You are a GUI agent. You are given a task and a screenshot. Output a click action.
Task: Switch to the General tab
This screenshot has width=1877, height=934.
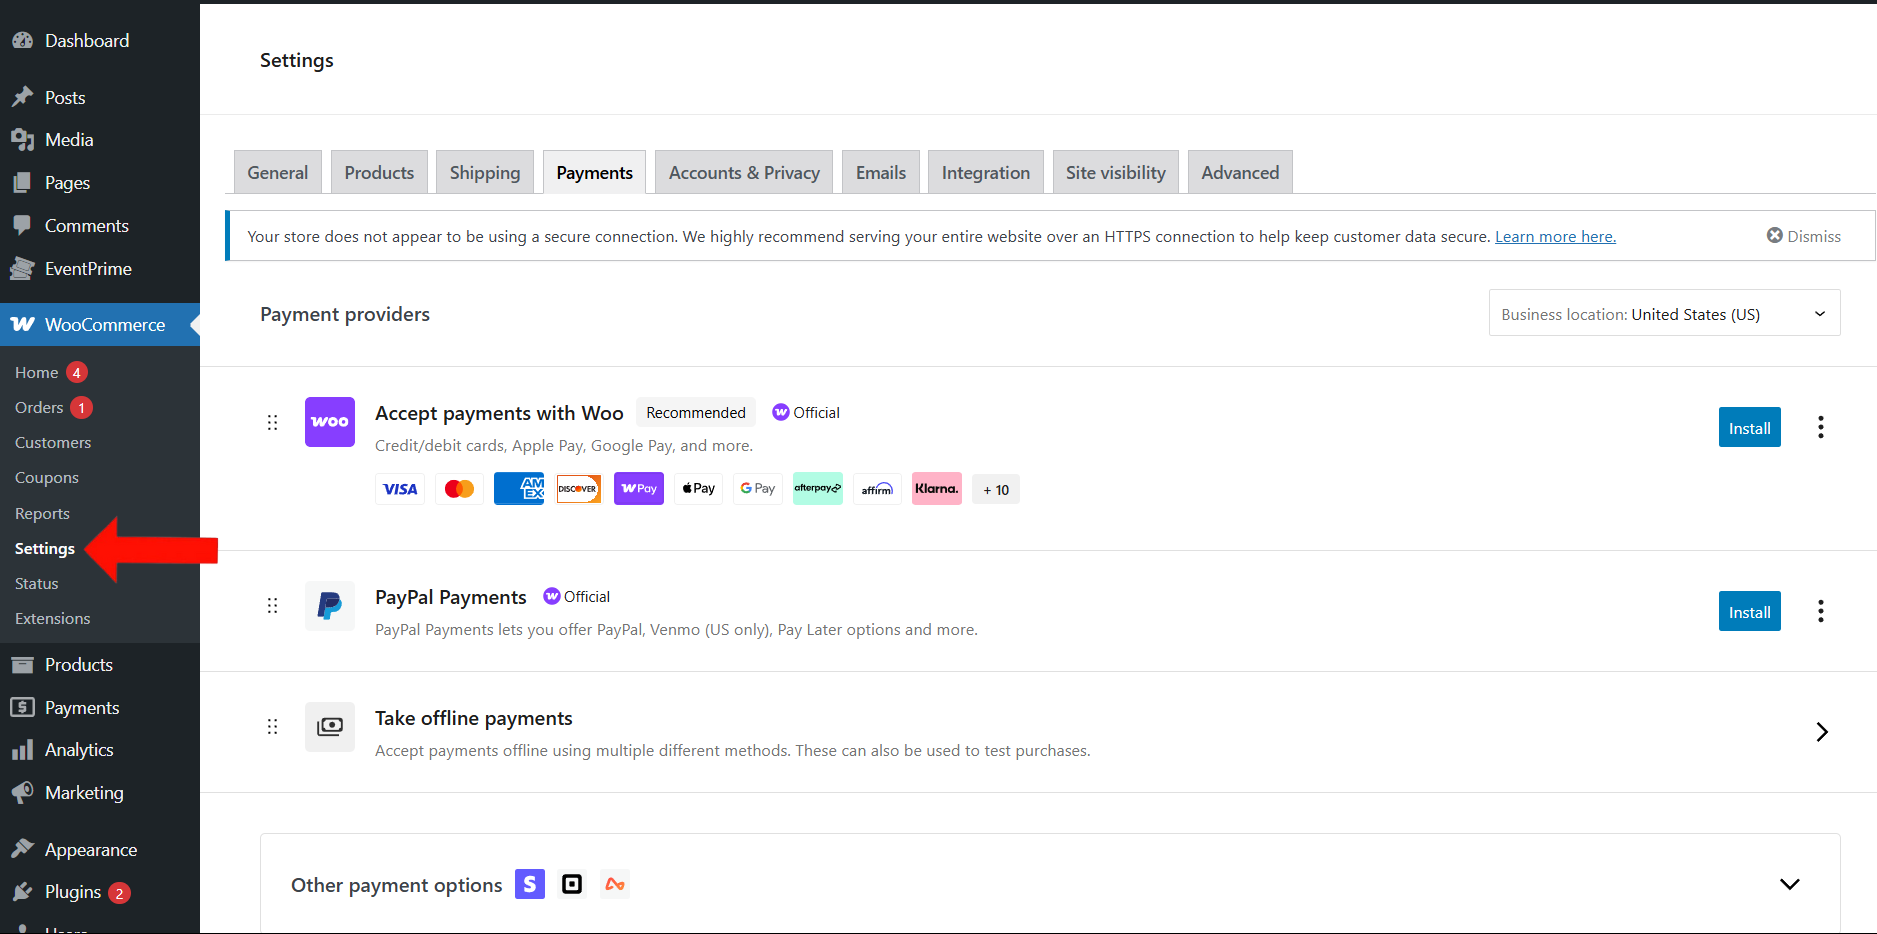coord(278,173)
